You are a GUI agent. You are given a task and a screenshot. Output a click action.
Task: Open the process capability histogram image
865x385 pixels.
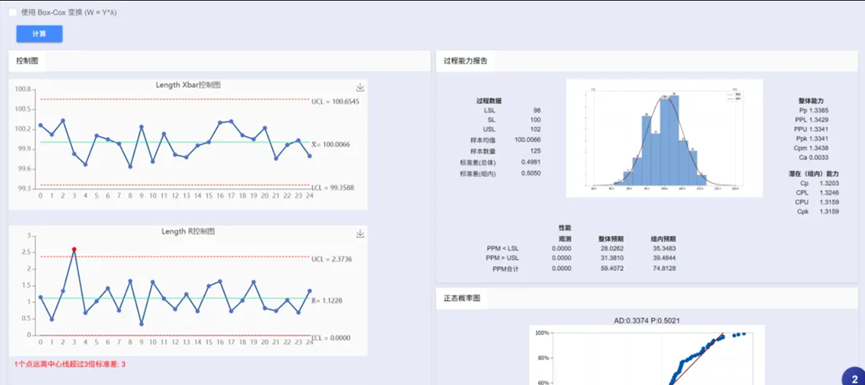664,138
